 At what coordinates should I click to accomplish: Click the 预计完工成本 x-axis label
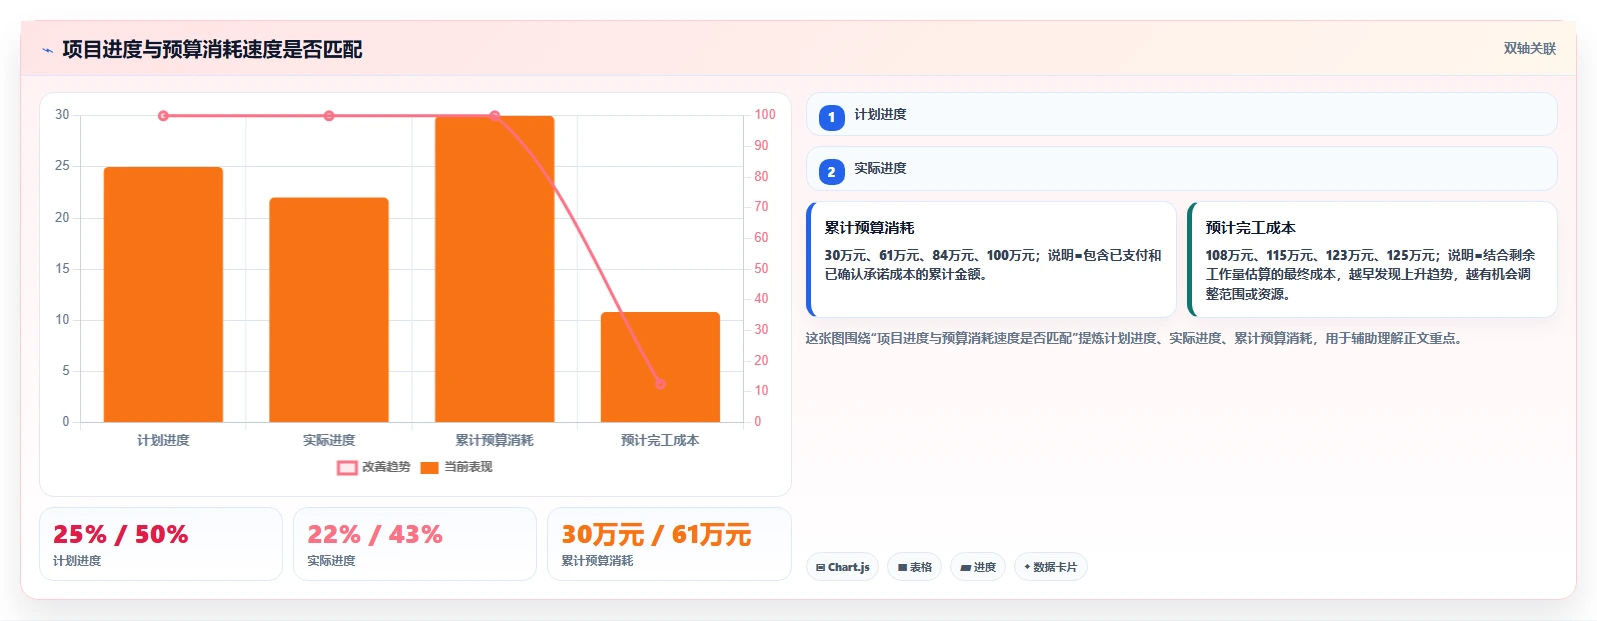pyautogui.click(x=660, y=440)
